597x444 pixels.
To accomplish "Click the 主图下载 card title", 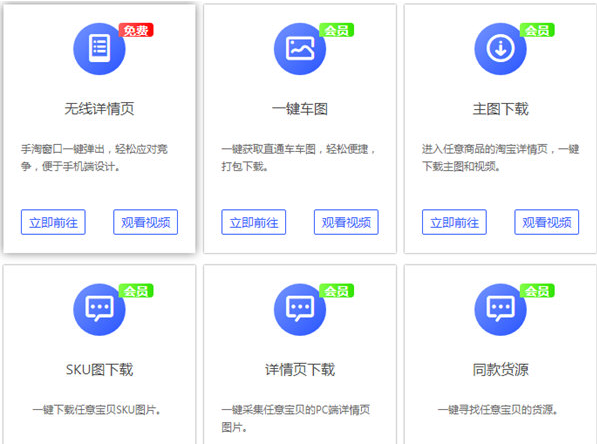I will pos(500,109).
